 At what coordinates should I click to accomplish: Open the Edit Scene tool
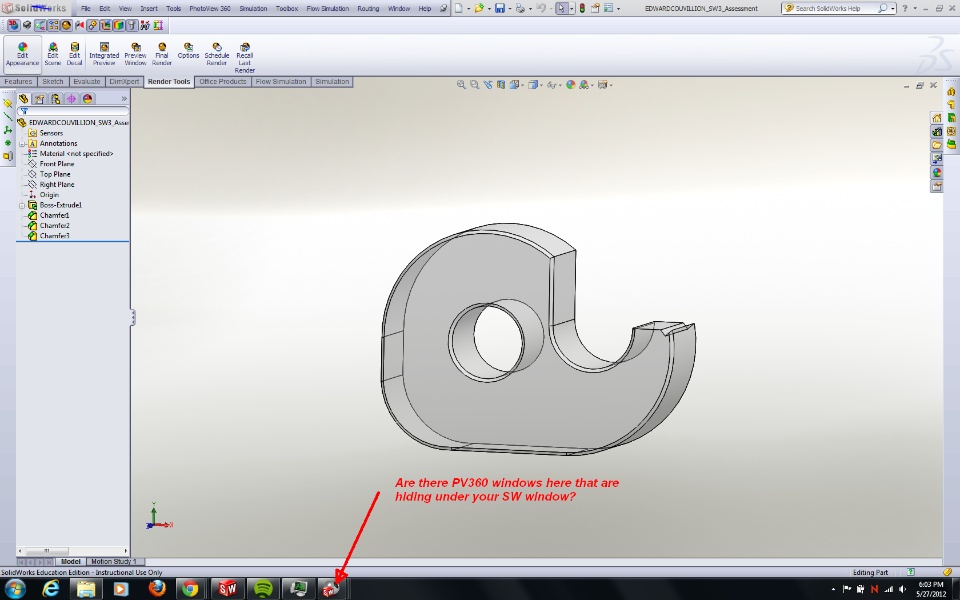click(53, 54)
